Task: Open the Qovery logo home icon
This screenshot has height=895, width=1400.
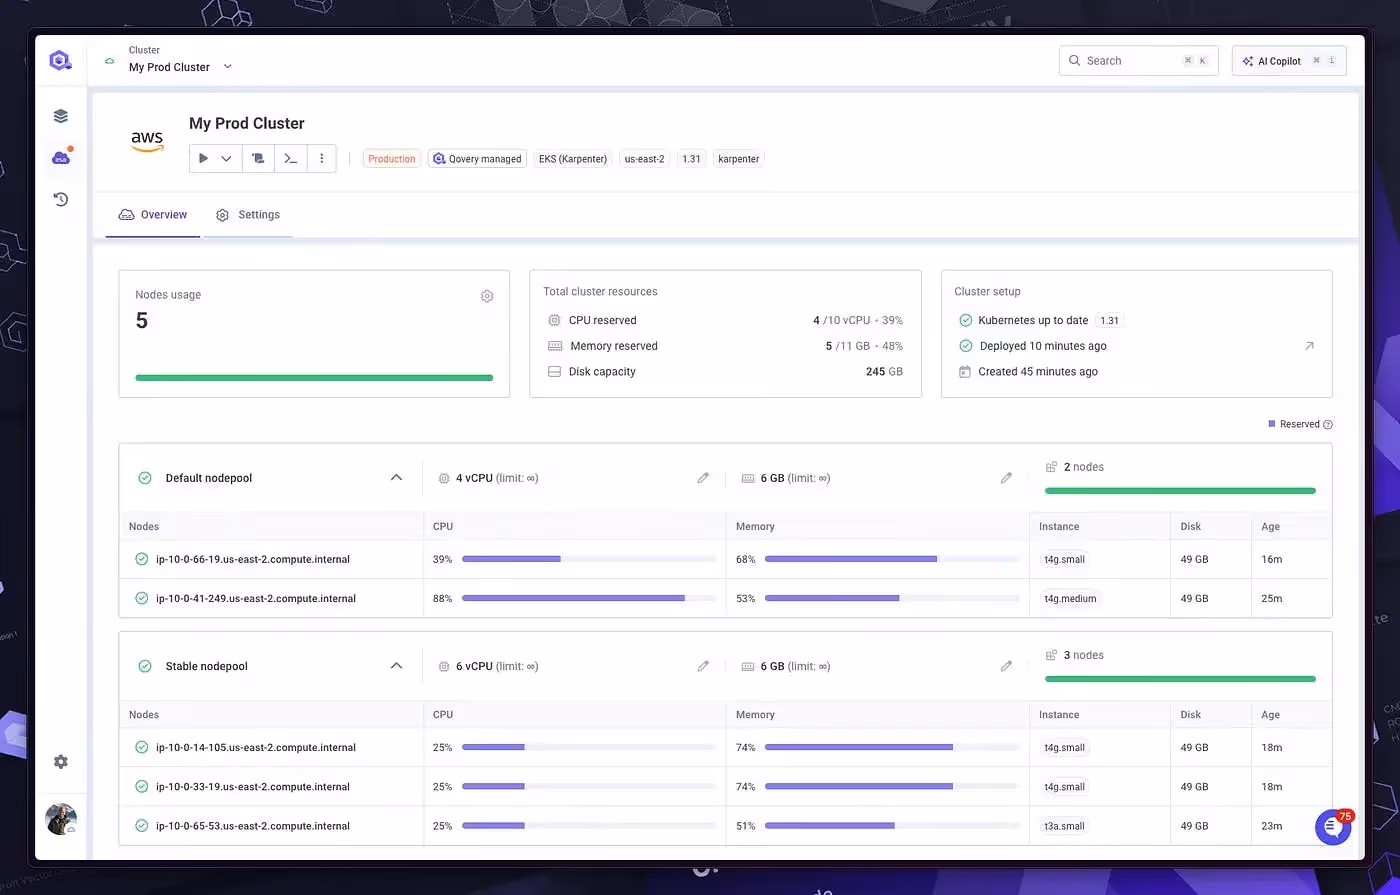Action: tap(60, 60)
